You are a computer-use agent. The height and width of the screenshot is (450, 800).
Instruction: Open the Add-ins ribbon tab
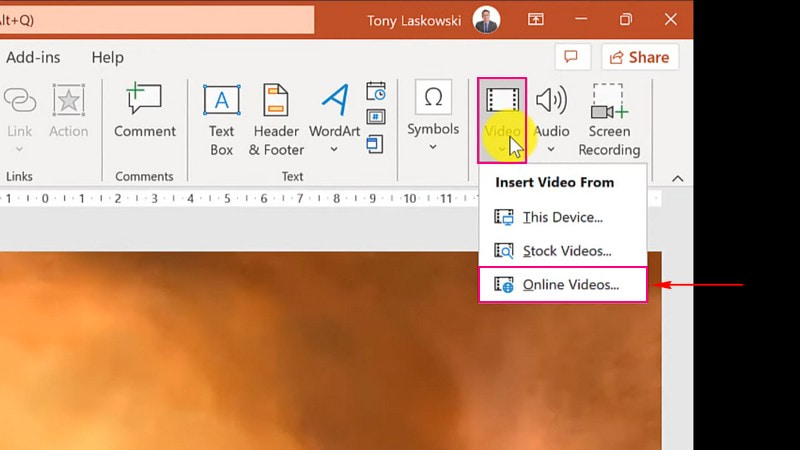click(33, 57)
